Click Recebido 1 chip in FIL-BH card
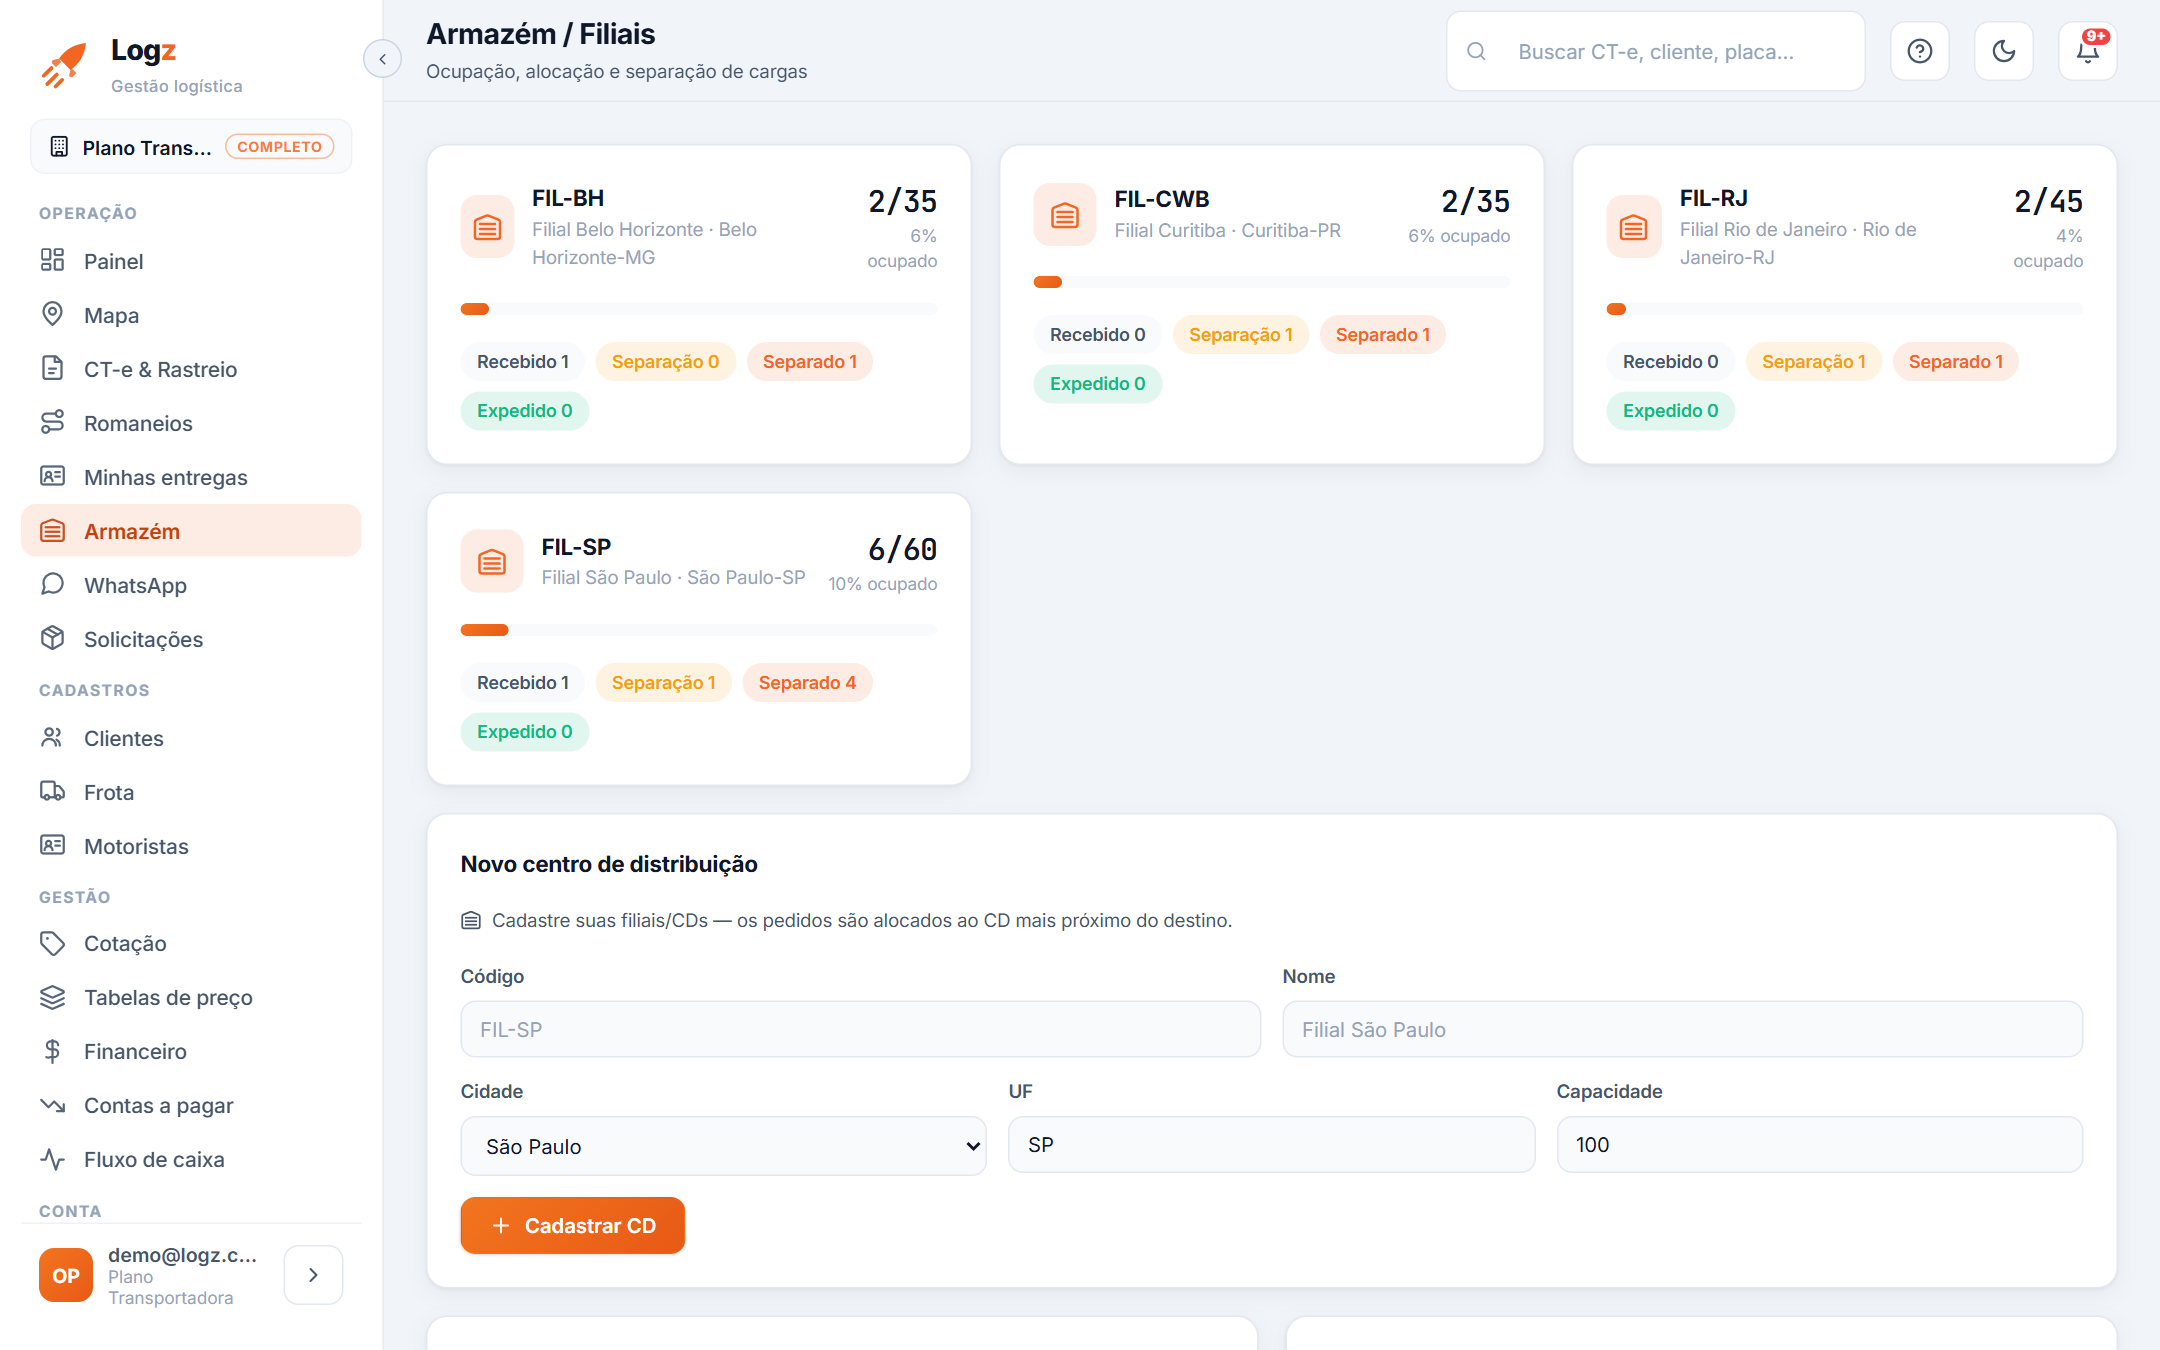The image size is (2160, 1350). coord(523,362)
